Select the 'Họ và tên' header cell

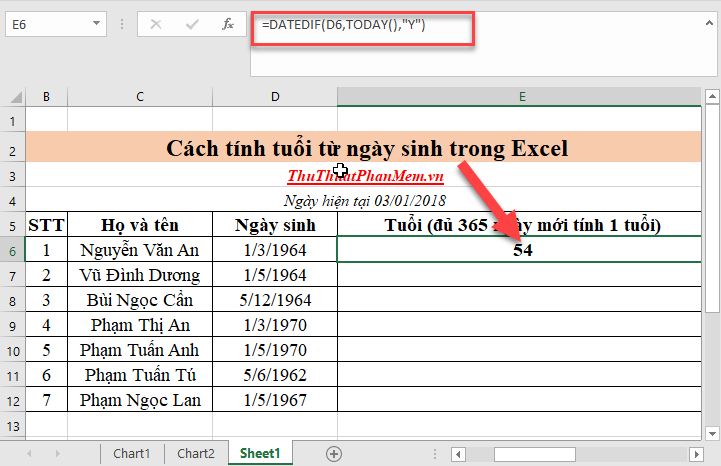[140, 225]
